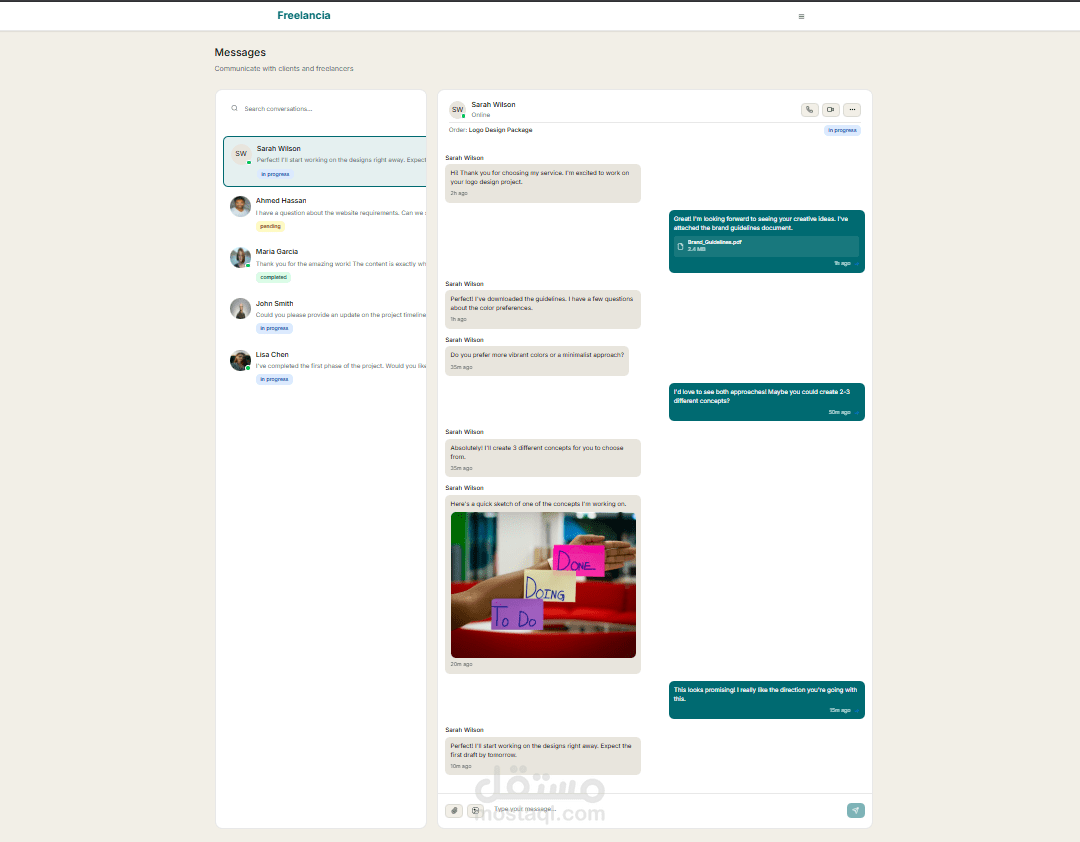This screenshot has height=842, width=1080.
Task: Click the in progress badge under John Smith
Action: coord(274,328)
